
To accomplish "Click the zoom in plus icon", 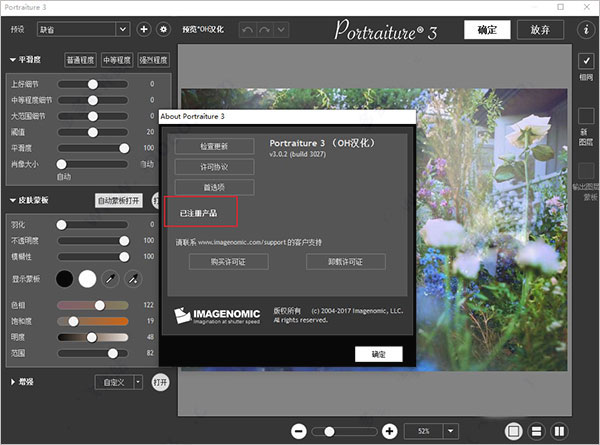I will click(389, 431).
